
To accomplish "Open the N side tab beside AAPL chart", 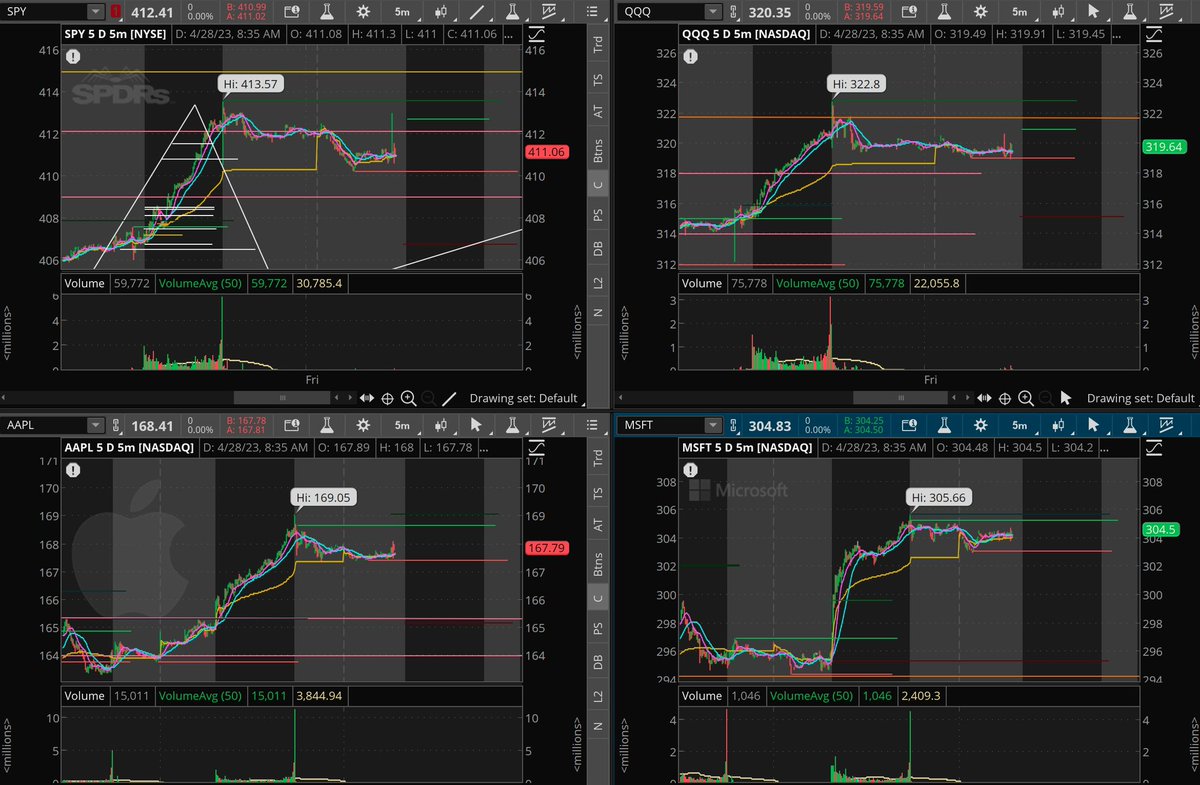I will pos(598,726).
